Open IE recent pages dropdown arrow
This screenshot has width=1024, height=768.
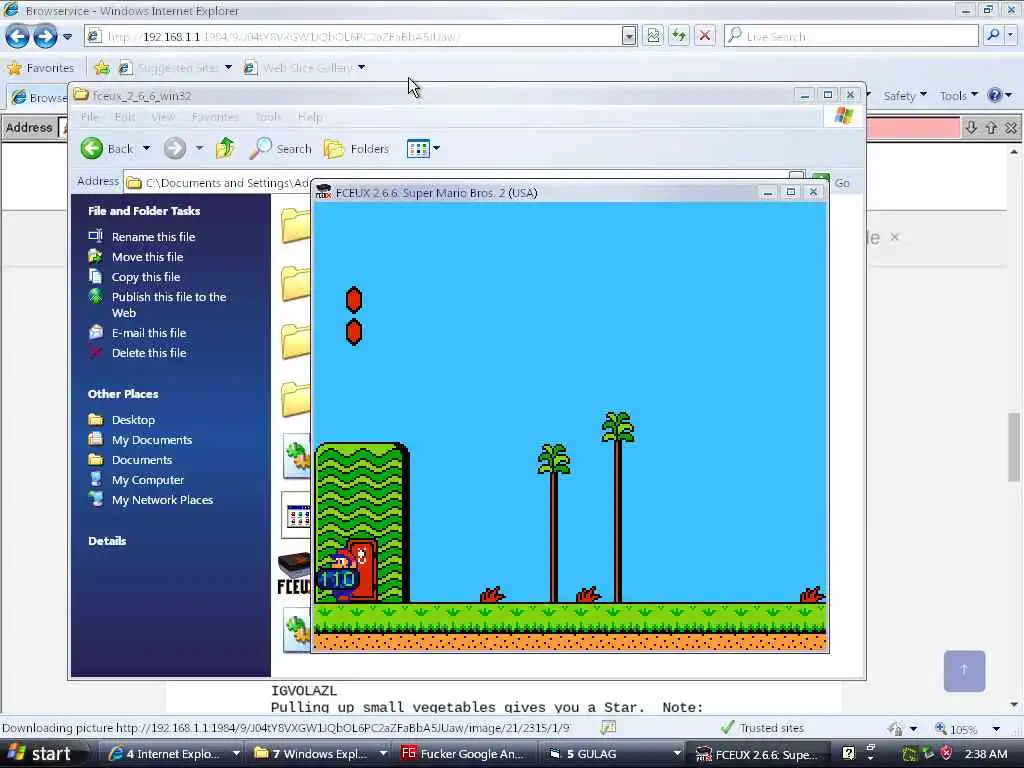click(x=67, y=37)
